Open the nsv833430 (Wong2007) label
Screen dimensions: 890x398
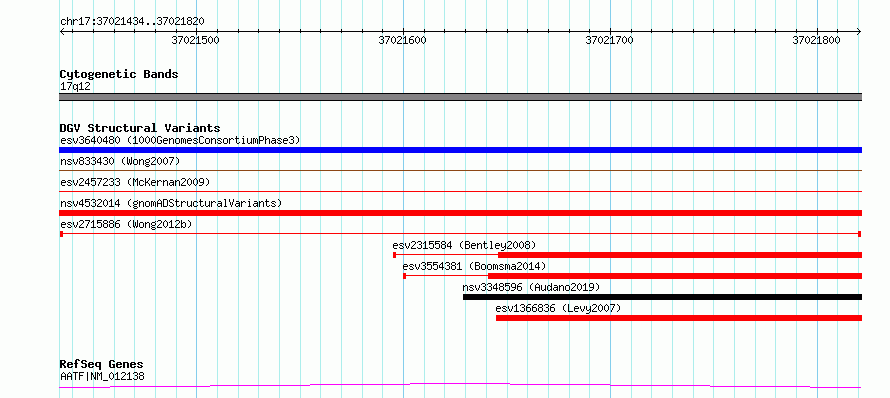click(120, 161)
